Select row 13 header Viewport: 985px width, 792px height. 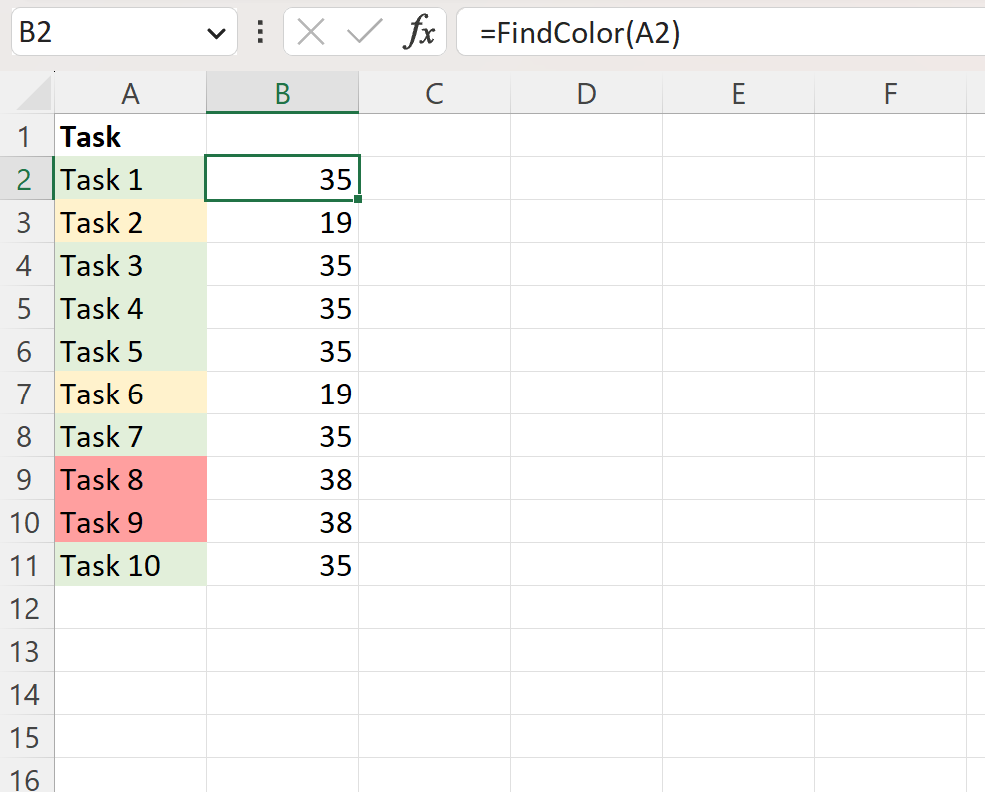click(x=27, y=651)
